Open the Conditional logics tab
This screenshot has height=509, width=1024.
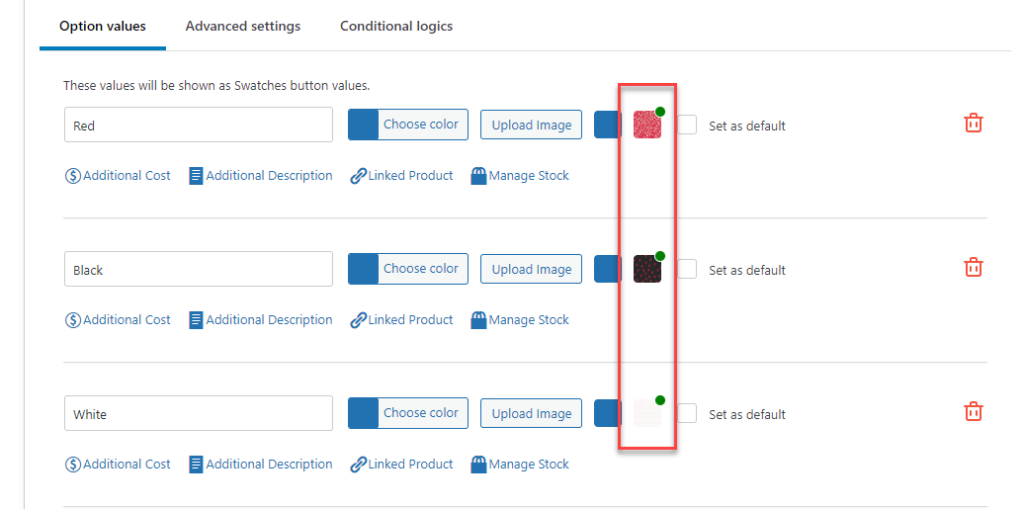(396, 26)
